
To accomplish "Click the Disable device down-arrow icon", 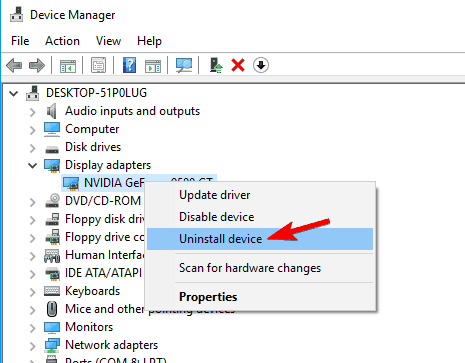I will point(261,65).
